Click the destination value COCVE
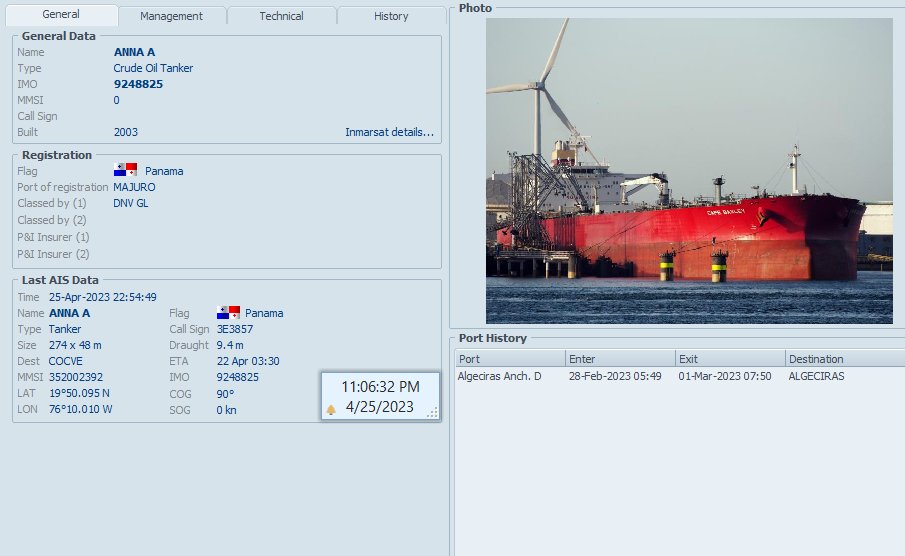Viewport: 905px width, 556px height. point(66,361)
